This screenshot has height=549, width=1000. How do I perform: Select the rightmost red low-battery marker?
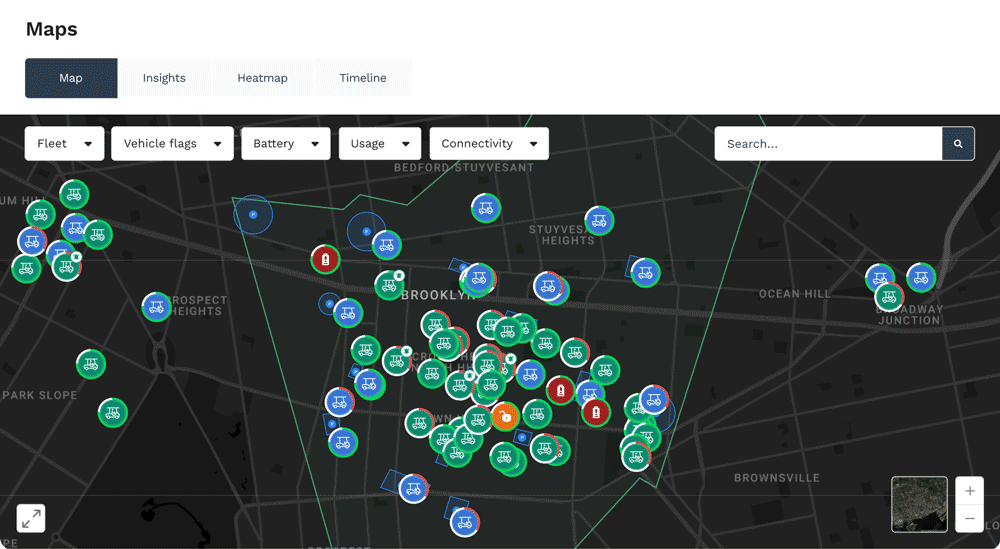point(596,412)
